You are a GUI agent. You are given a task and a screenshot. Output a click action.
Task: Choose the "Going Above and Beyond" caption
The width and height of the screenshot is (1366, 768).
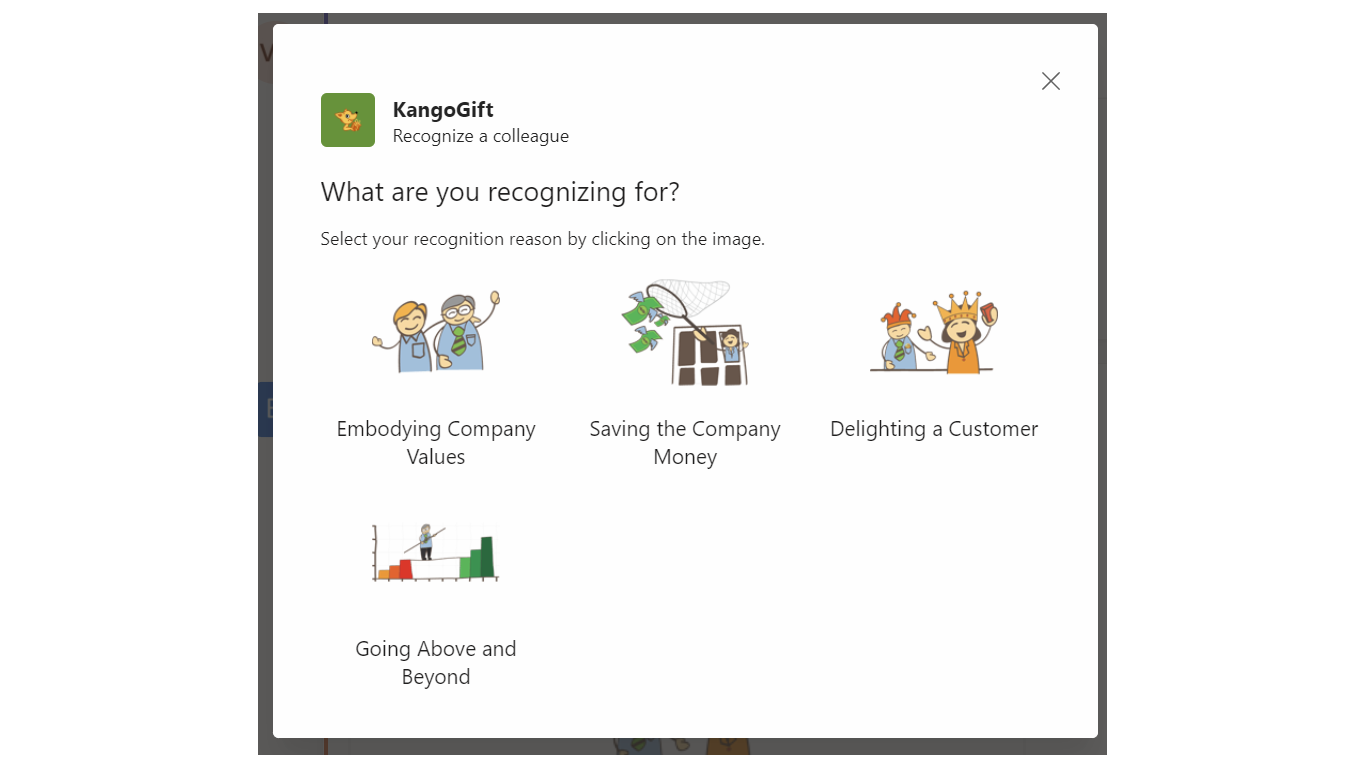point(436,662)
